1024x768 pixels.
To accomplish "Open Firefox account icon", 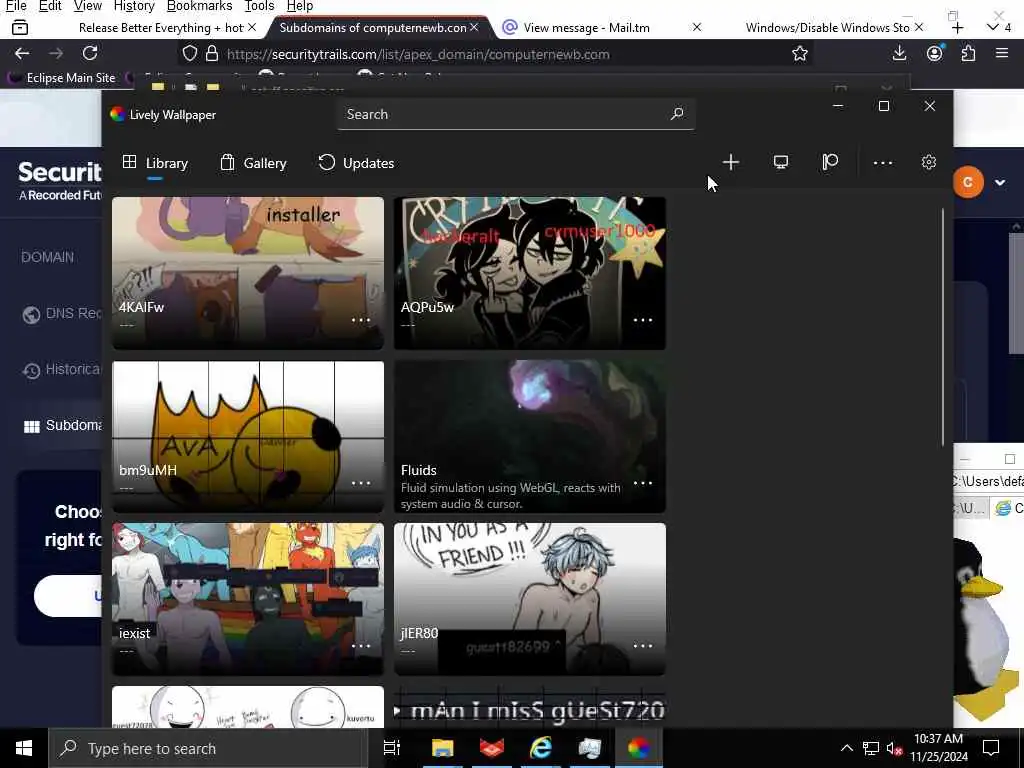I will click(935, 54).
